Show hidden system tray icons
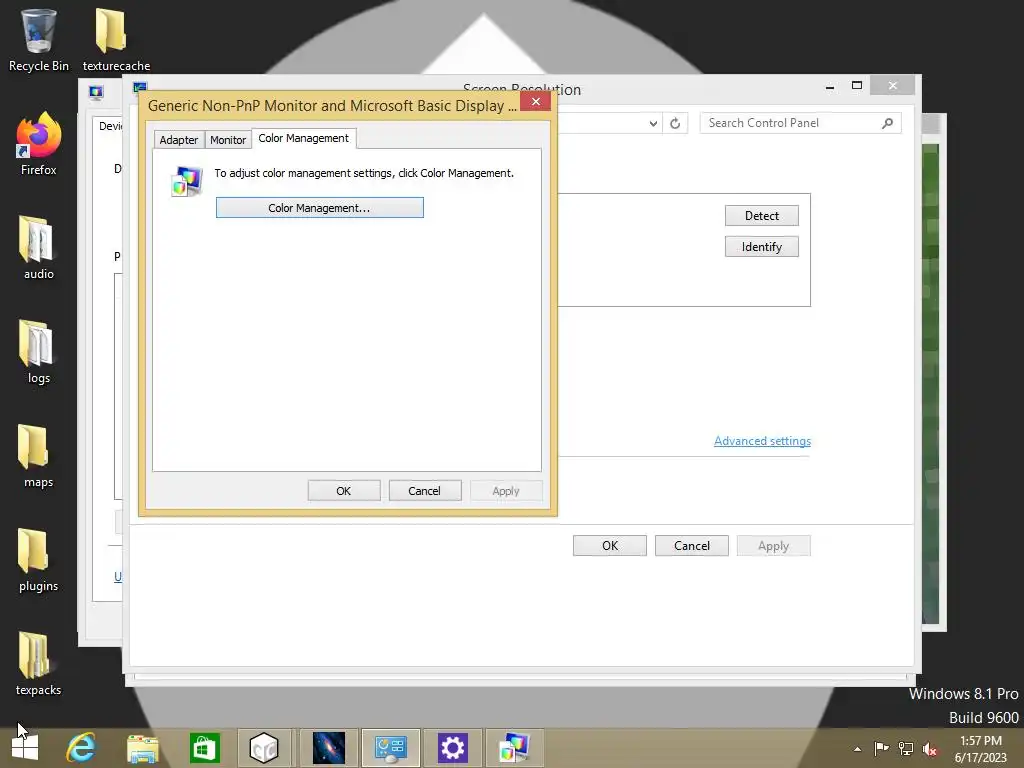 click(x=857, y=749)
